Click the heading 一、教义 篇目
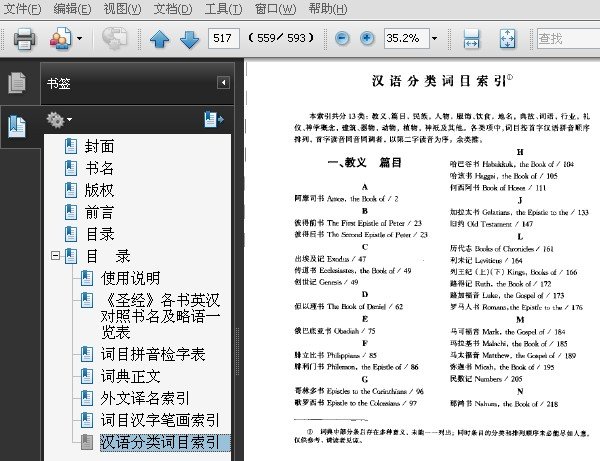 coord(364,163)
